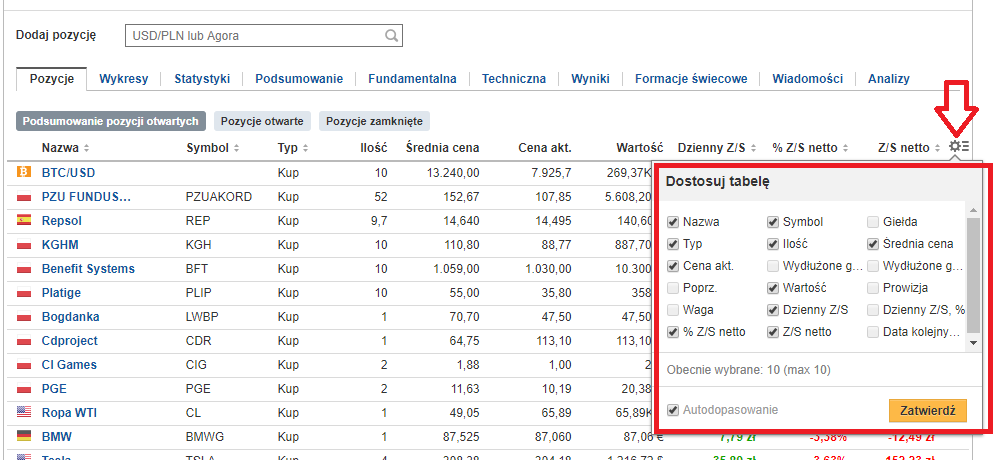This screenshot has width=1000, height=460.
Task: Click the US flag next to Ropa WTI
Action: [24, 412]
